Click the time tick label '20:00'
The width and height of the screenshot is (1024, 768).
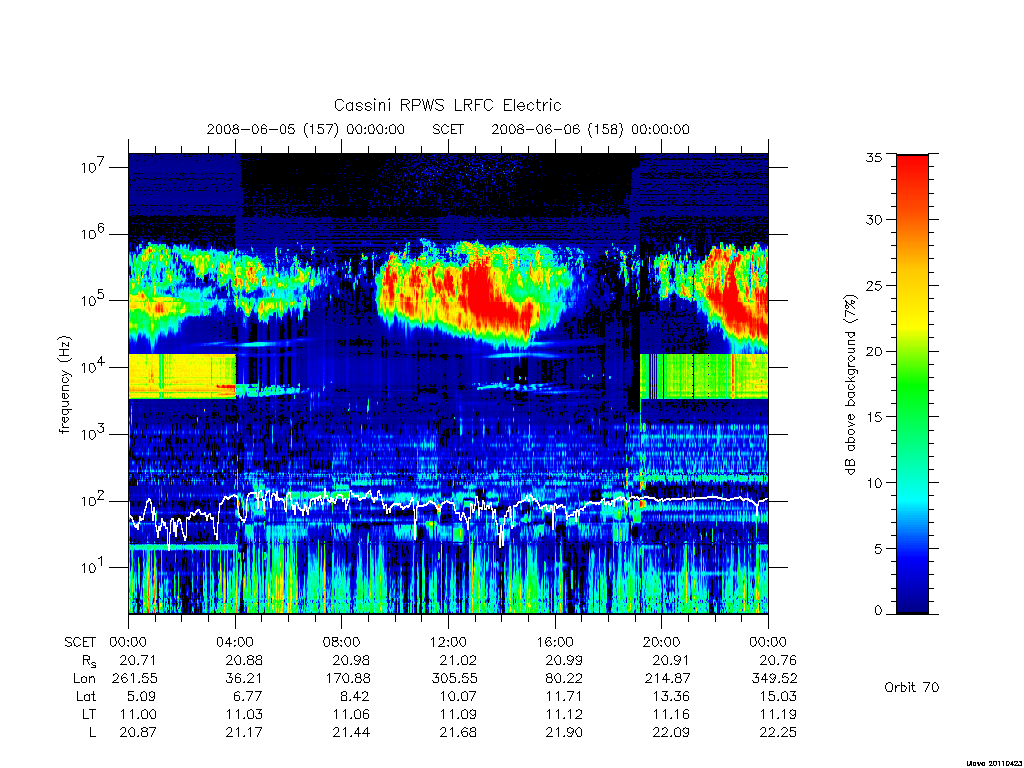(x=662, y=642)
